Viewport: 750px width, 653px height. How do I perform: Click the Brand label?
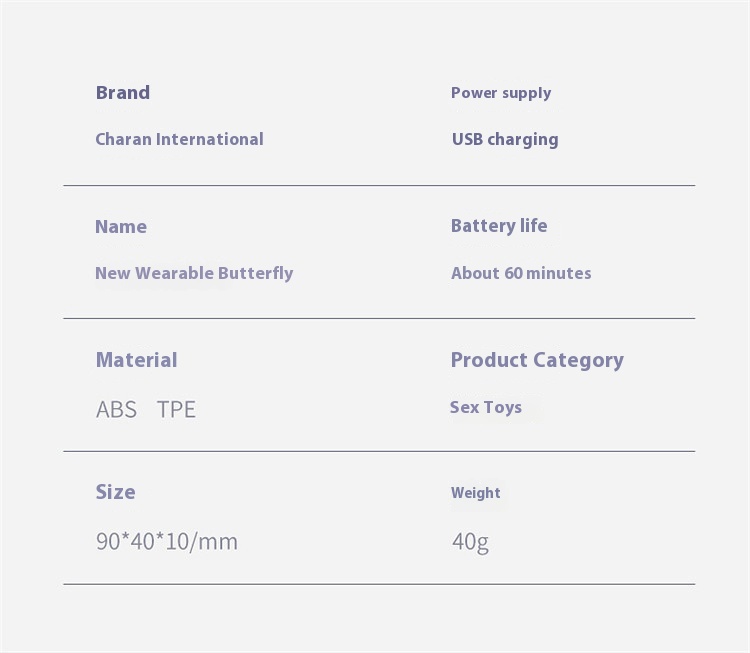(x=123, y=93)
